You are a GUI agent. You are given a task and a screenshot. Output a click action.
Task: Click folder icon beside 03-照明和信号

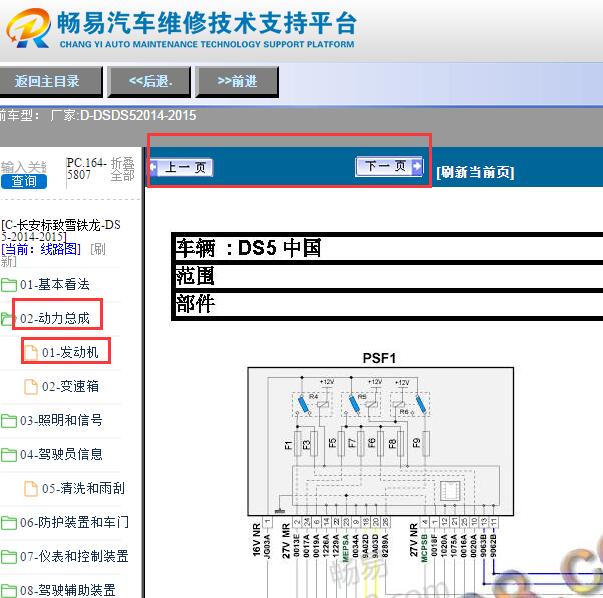(x=8, y=421)
